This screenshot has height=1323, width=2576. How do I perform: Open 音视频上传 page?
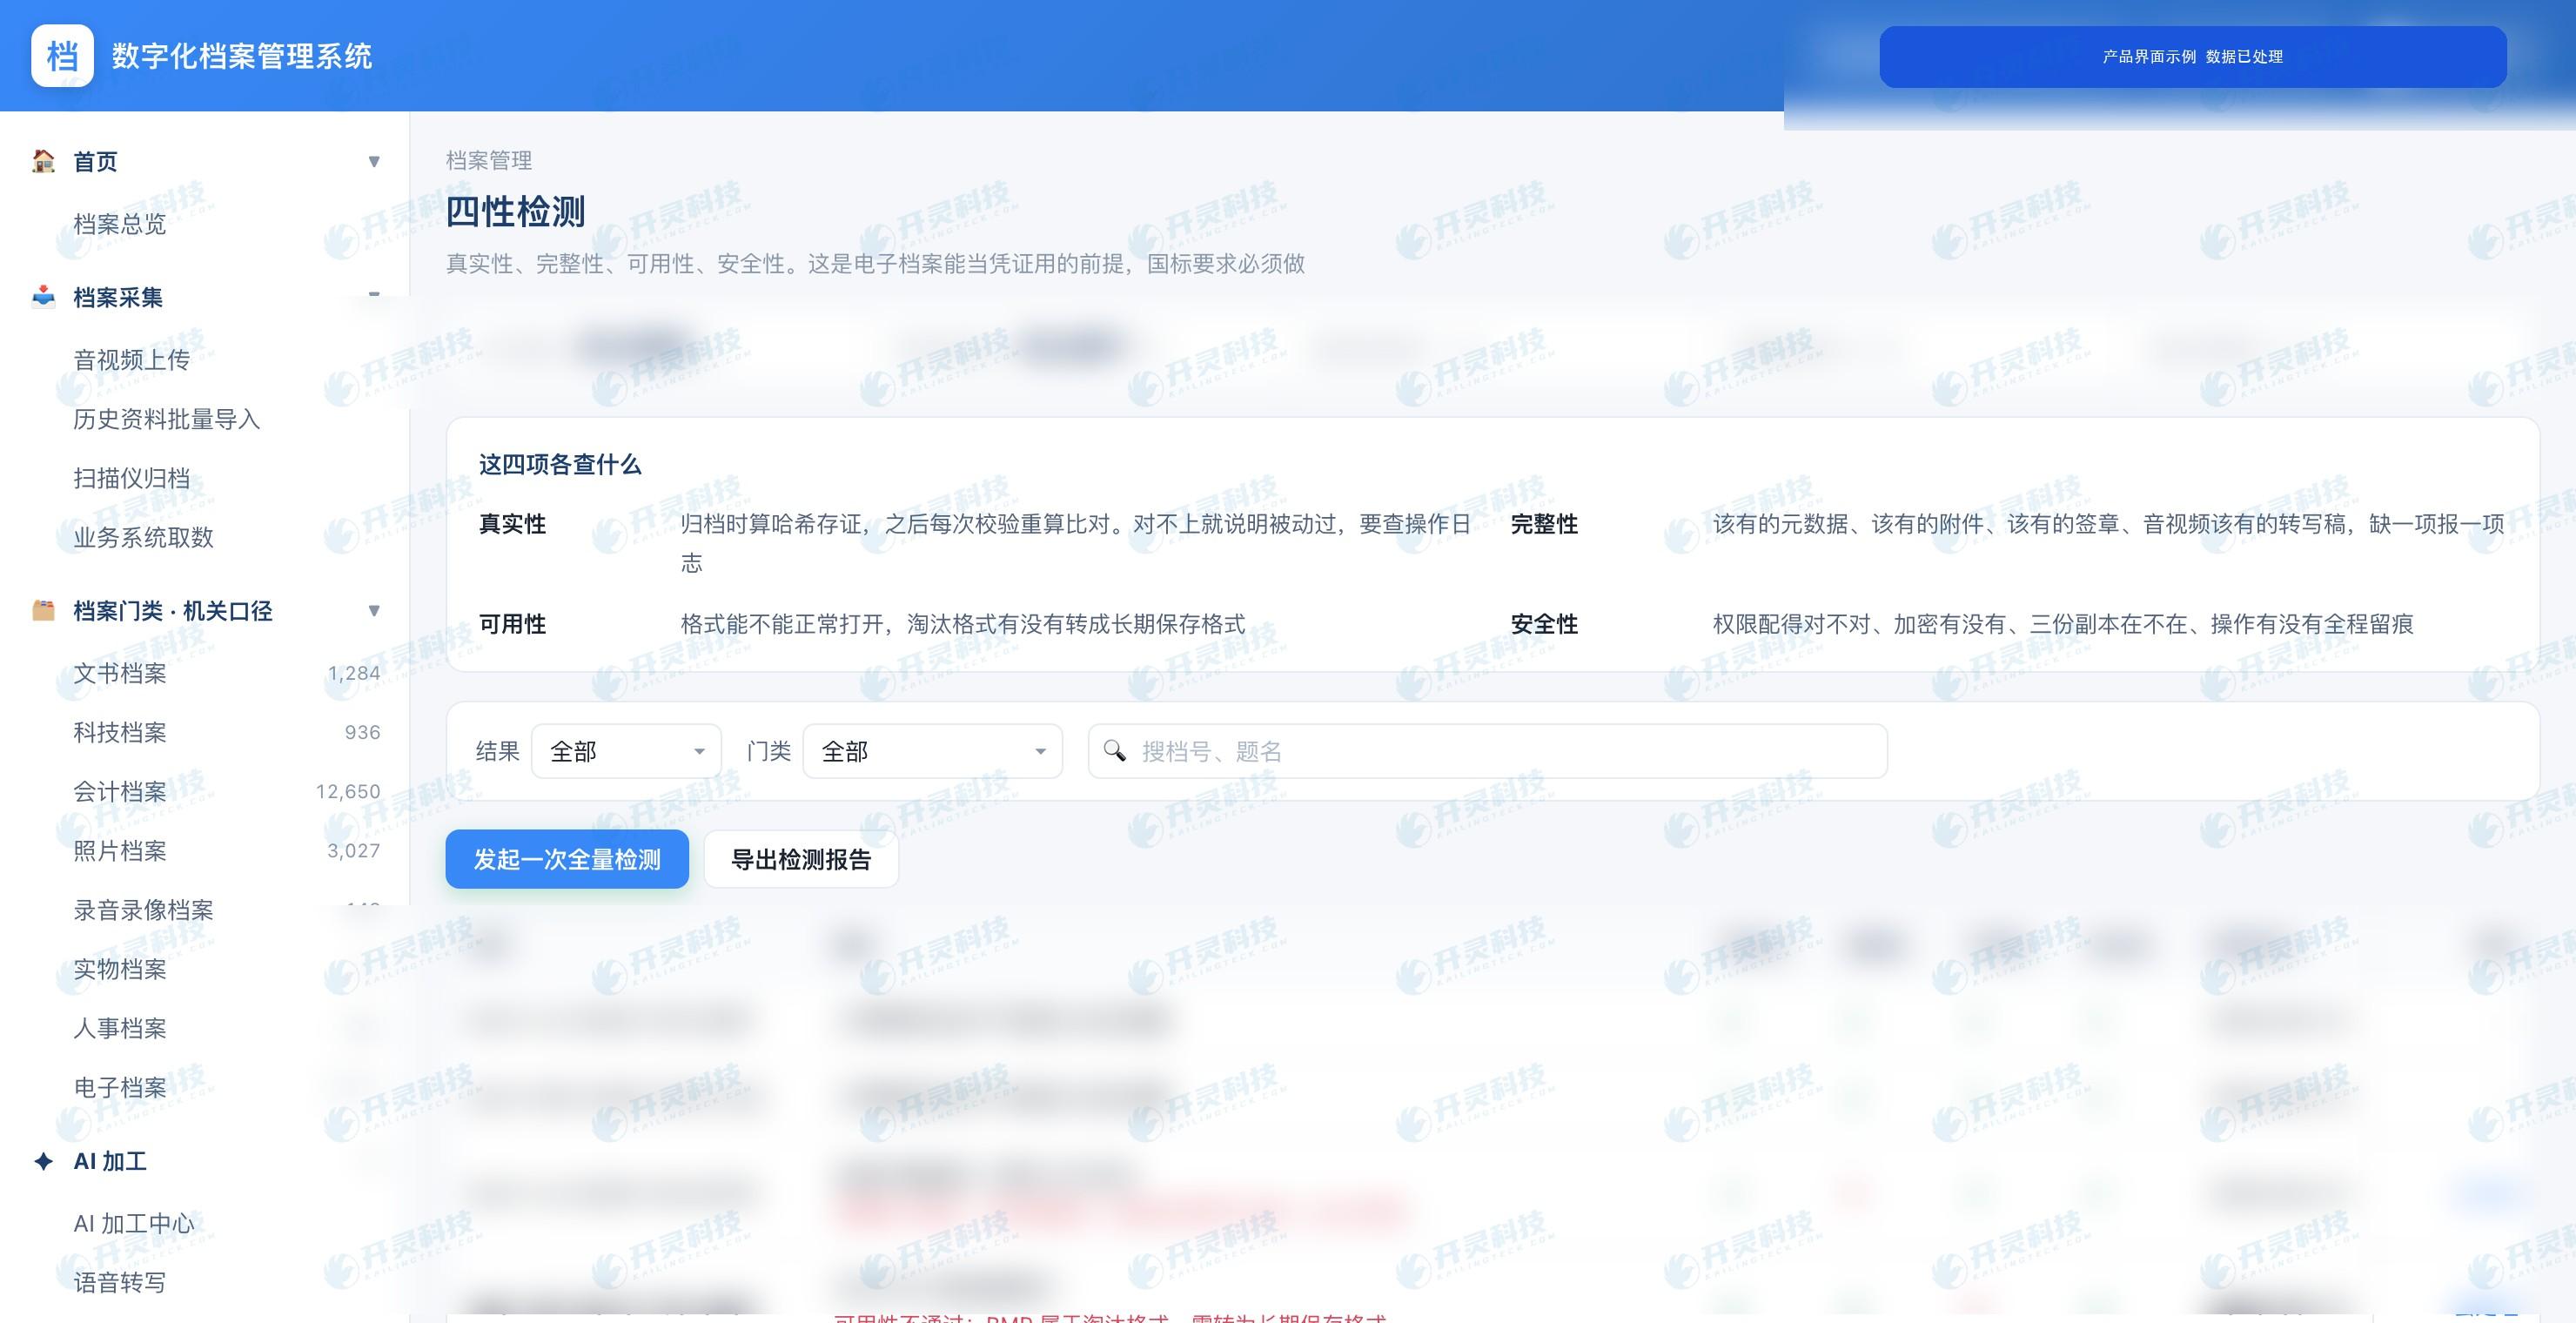[x=132, y=360]
